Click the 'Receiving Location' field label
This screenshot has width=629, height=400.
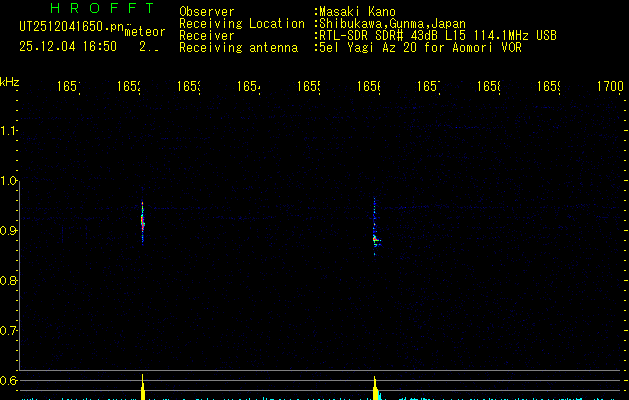click(x=242, y=24)
